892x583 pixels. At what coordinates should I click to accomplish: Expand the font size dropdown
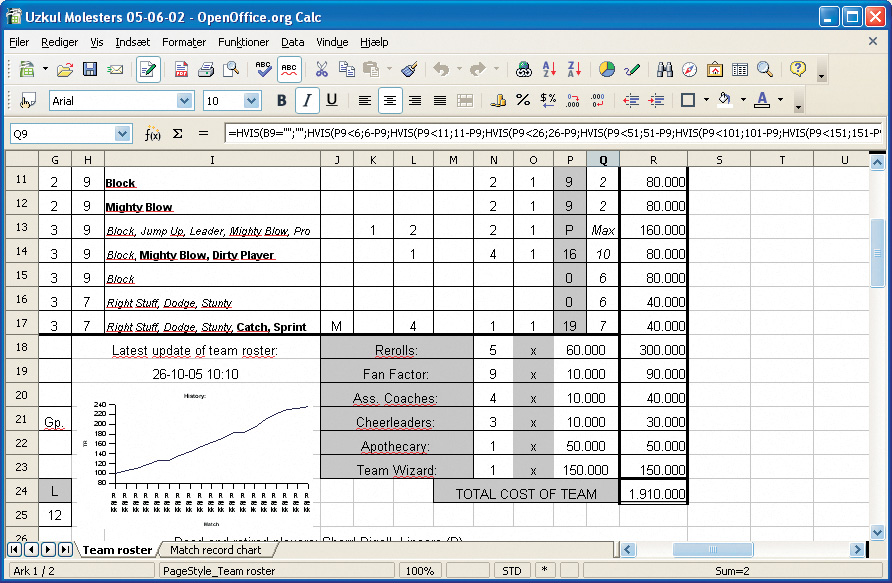point(252,101)
